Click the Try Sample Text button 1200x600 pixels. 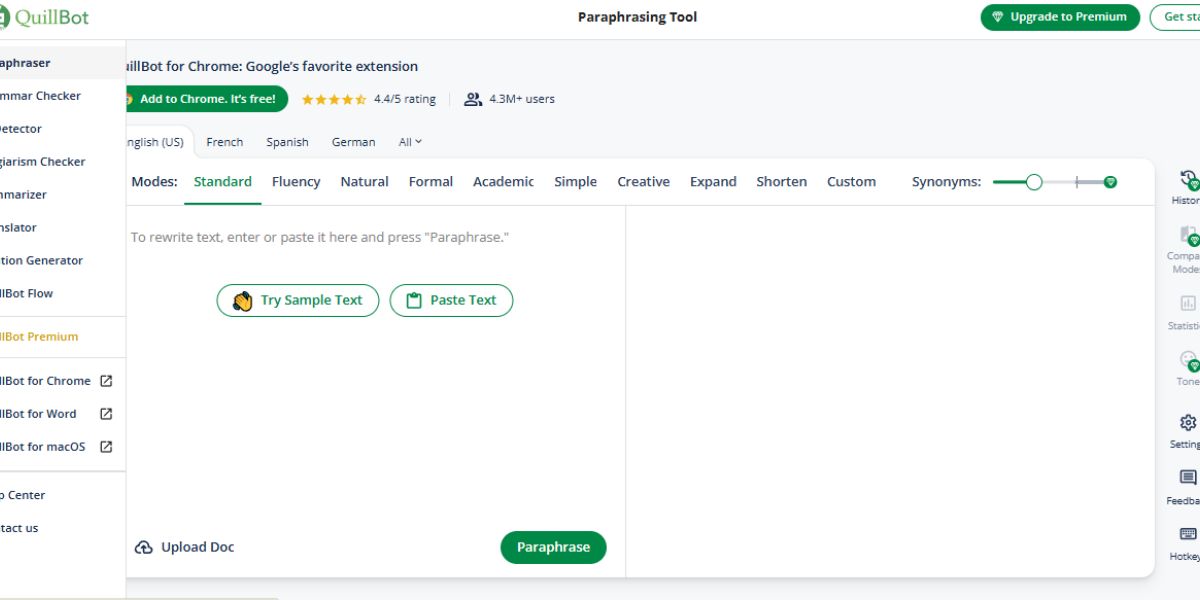pos(298,300)
